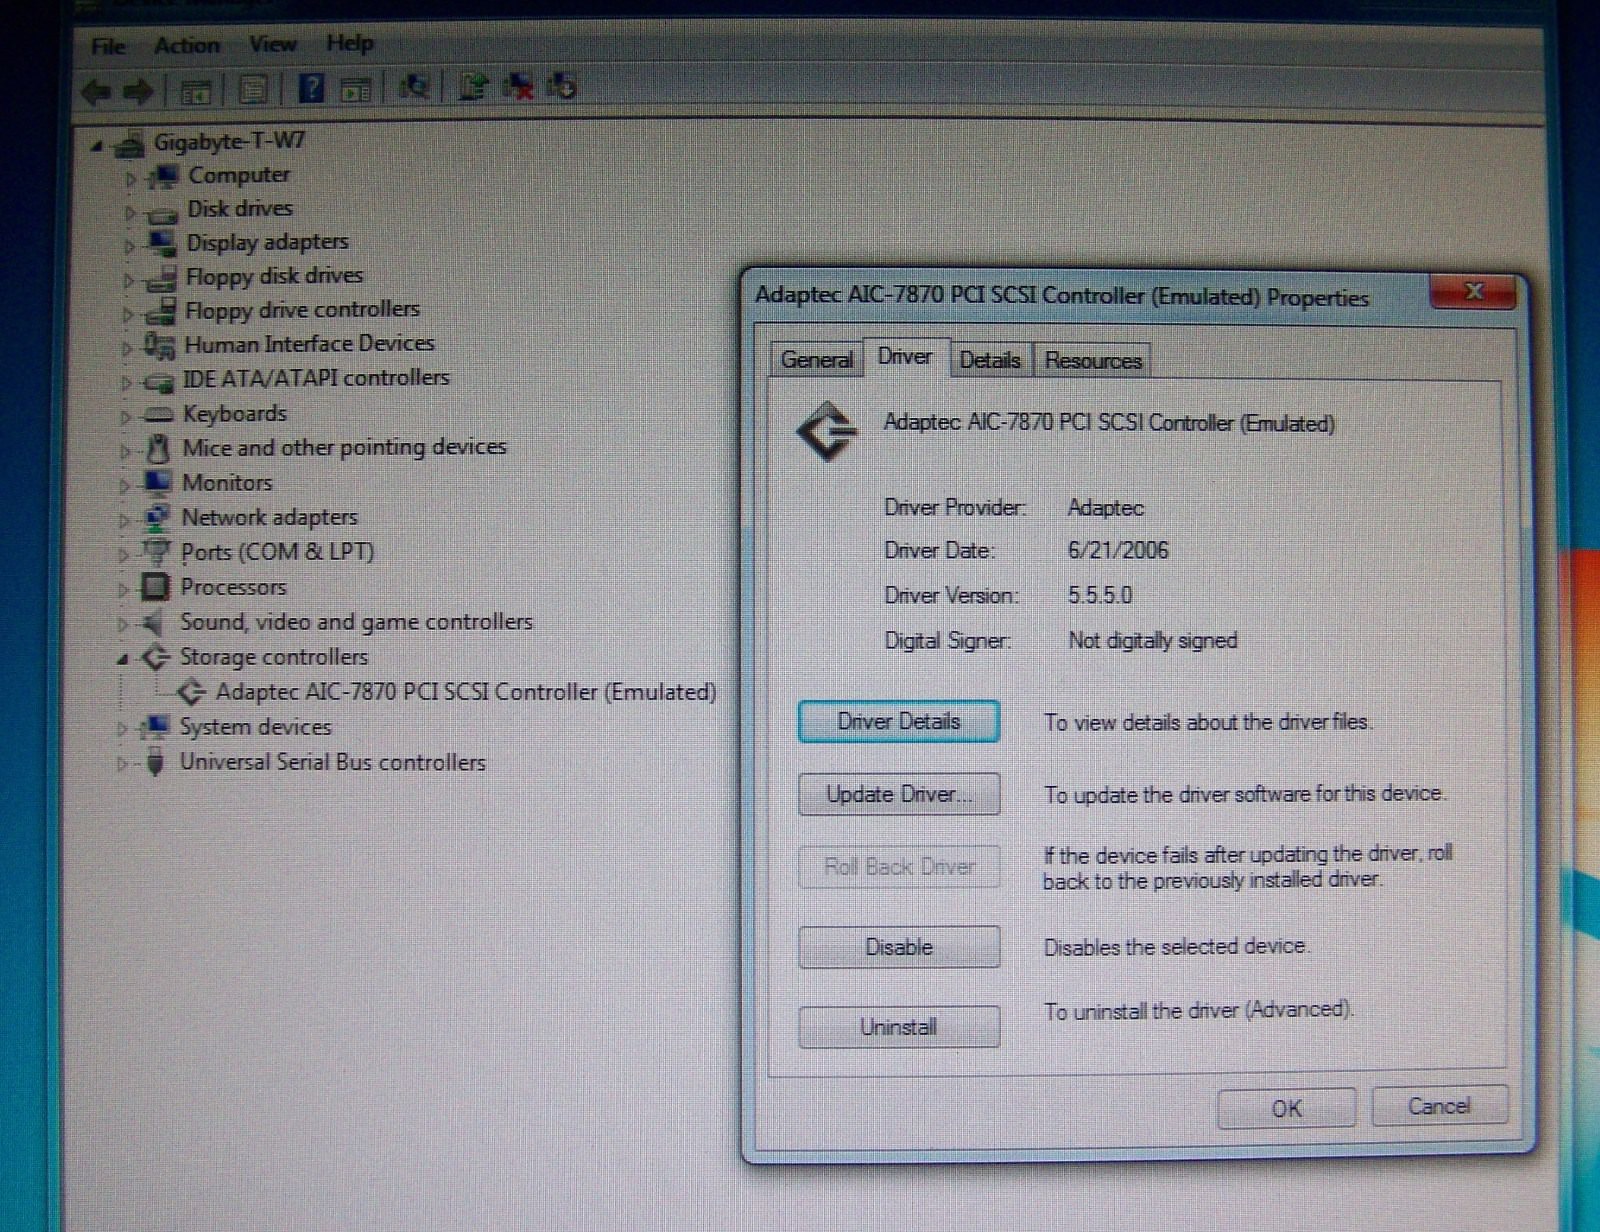Click the Human Interface Devices icon
The width and height of the screenshot is (1600, 1232).
point(159,346)
